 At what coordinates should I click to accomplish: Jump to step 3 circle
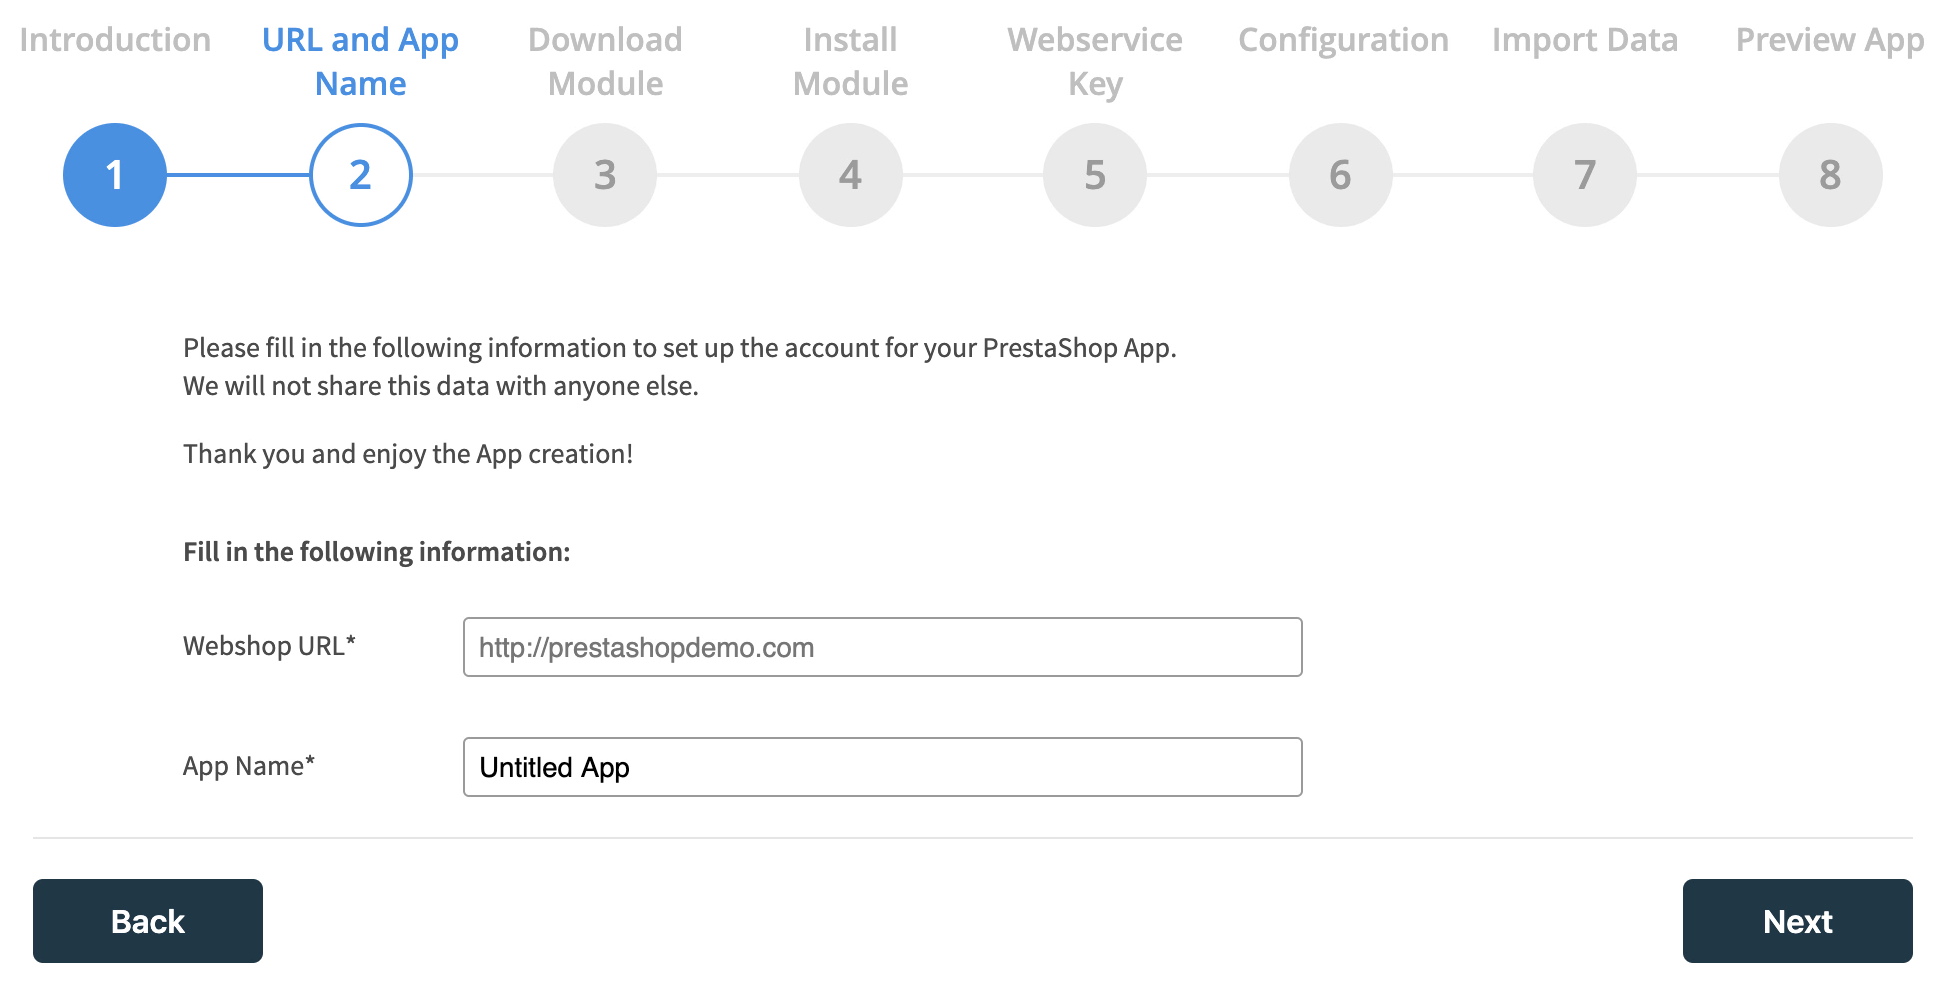click(605, 175)
